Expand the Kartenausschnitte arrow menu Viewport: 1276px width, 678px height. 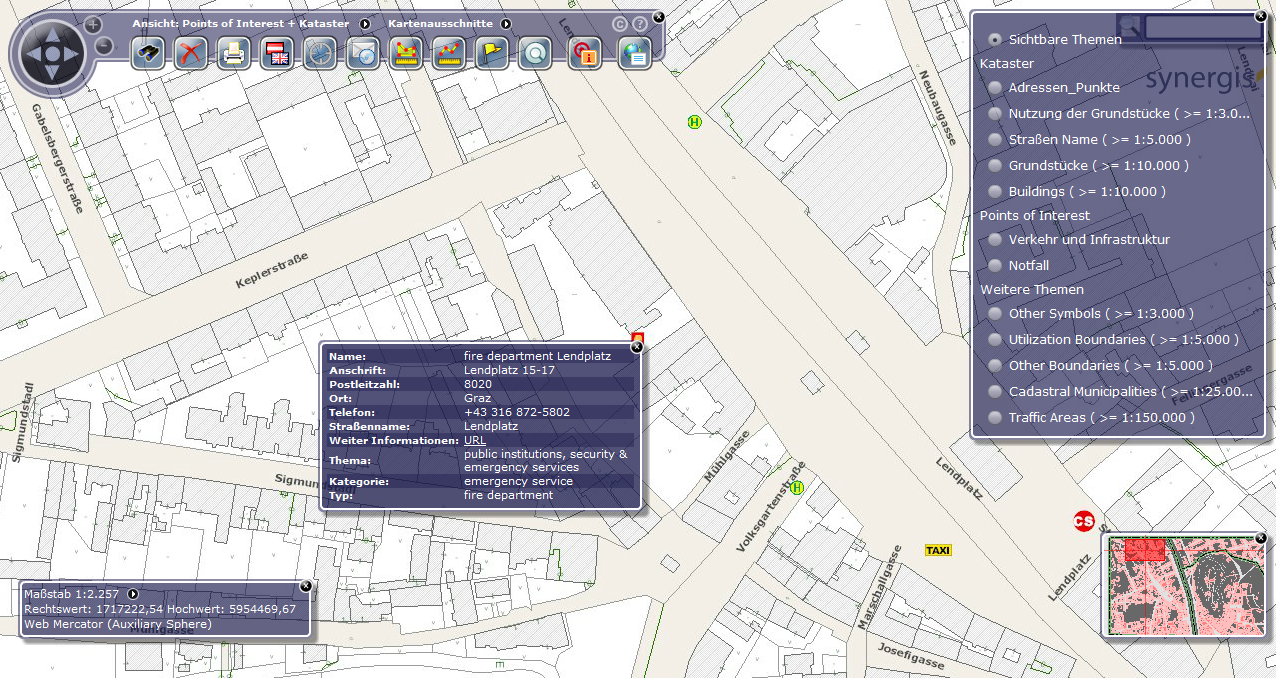pyautogui.click(x=507, y=23)
